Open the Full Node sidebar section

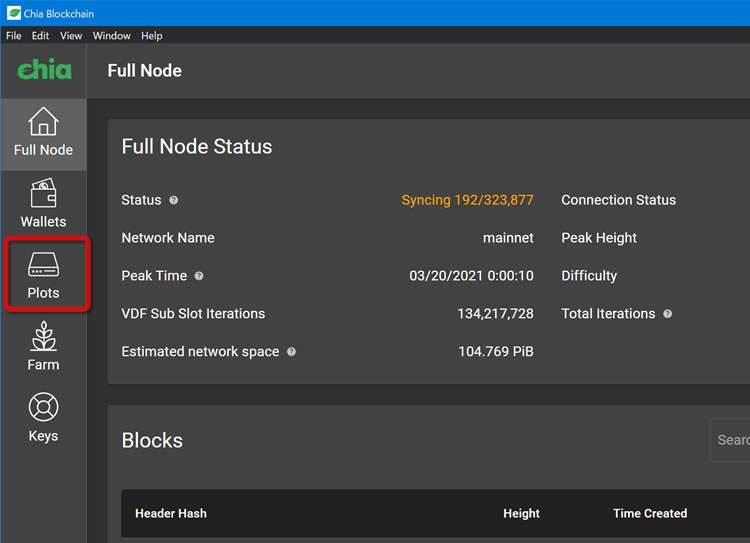[x=44, y=134]
